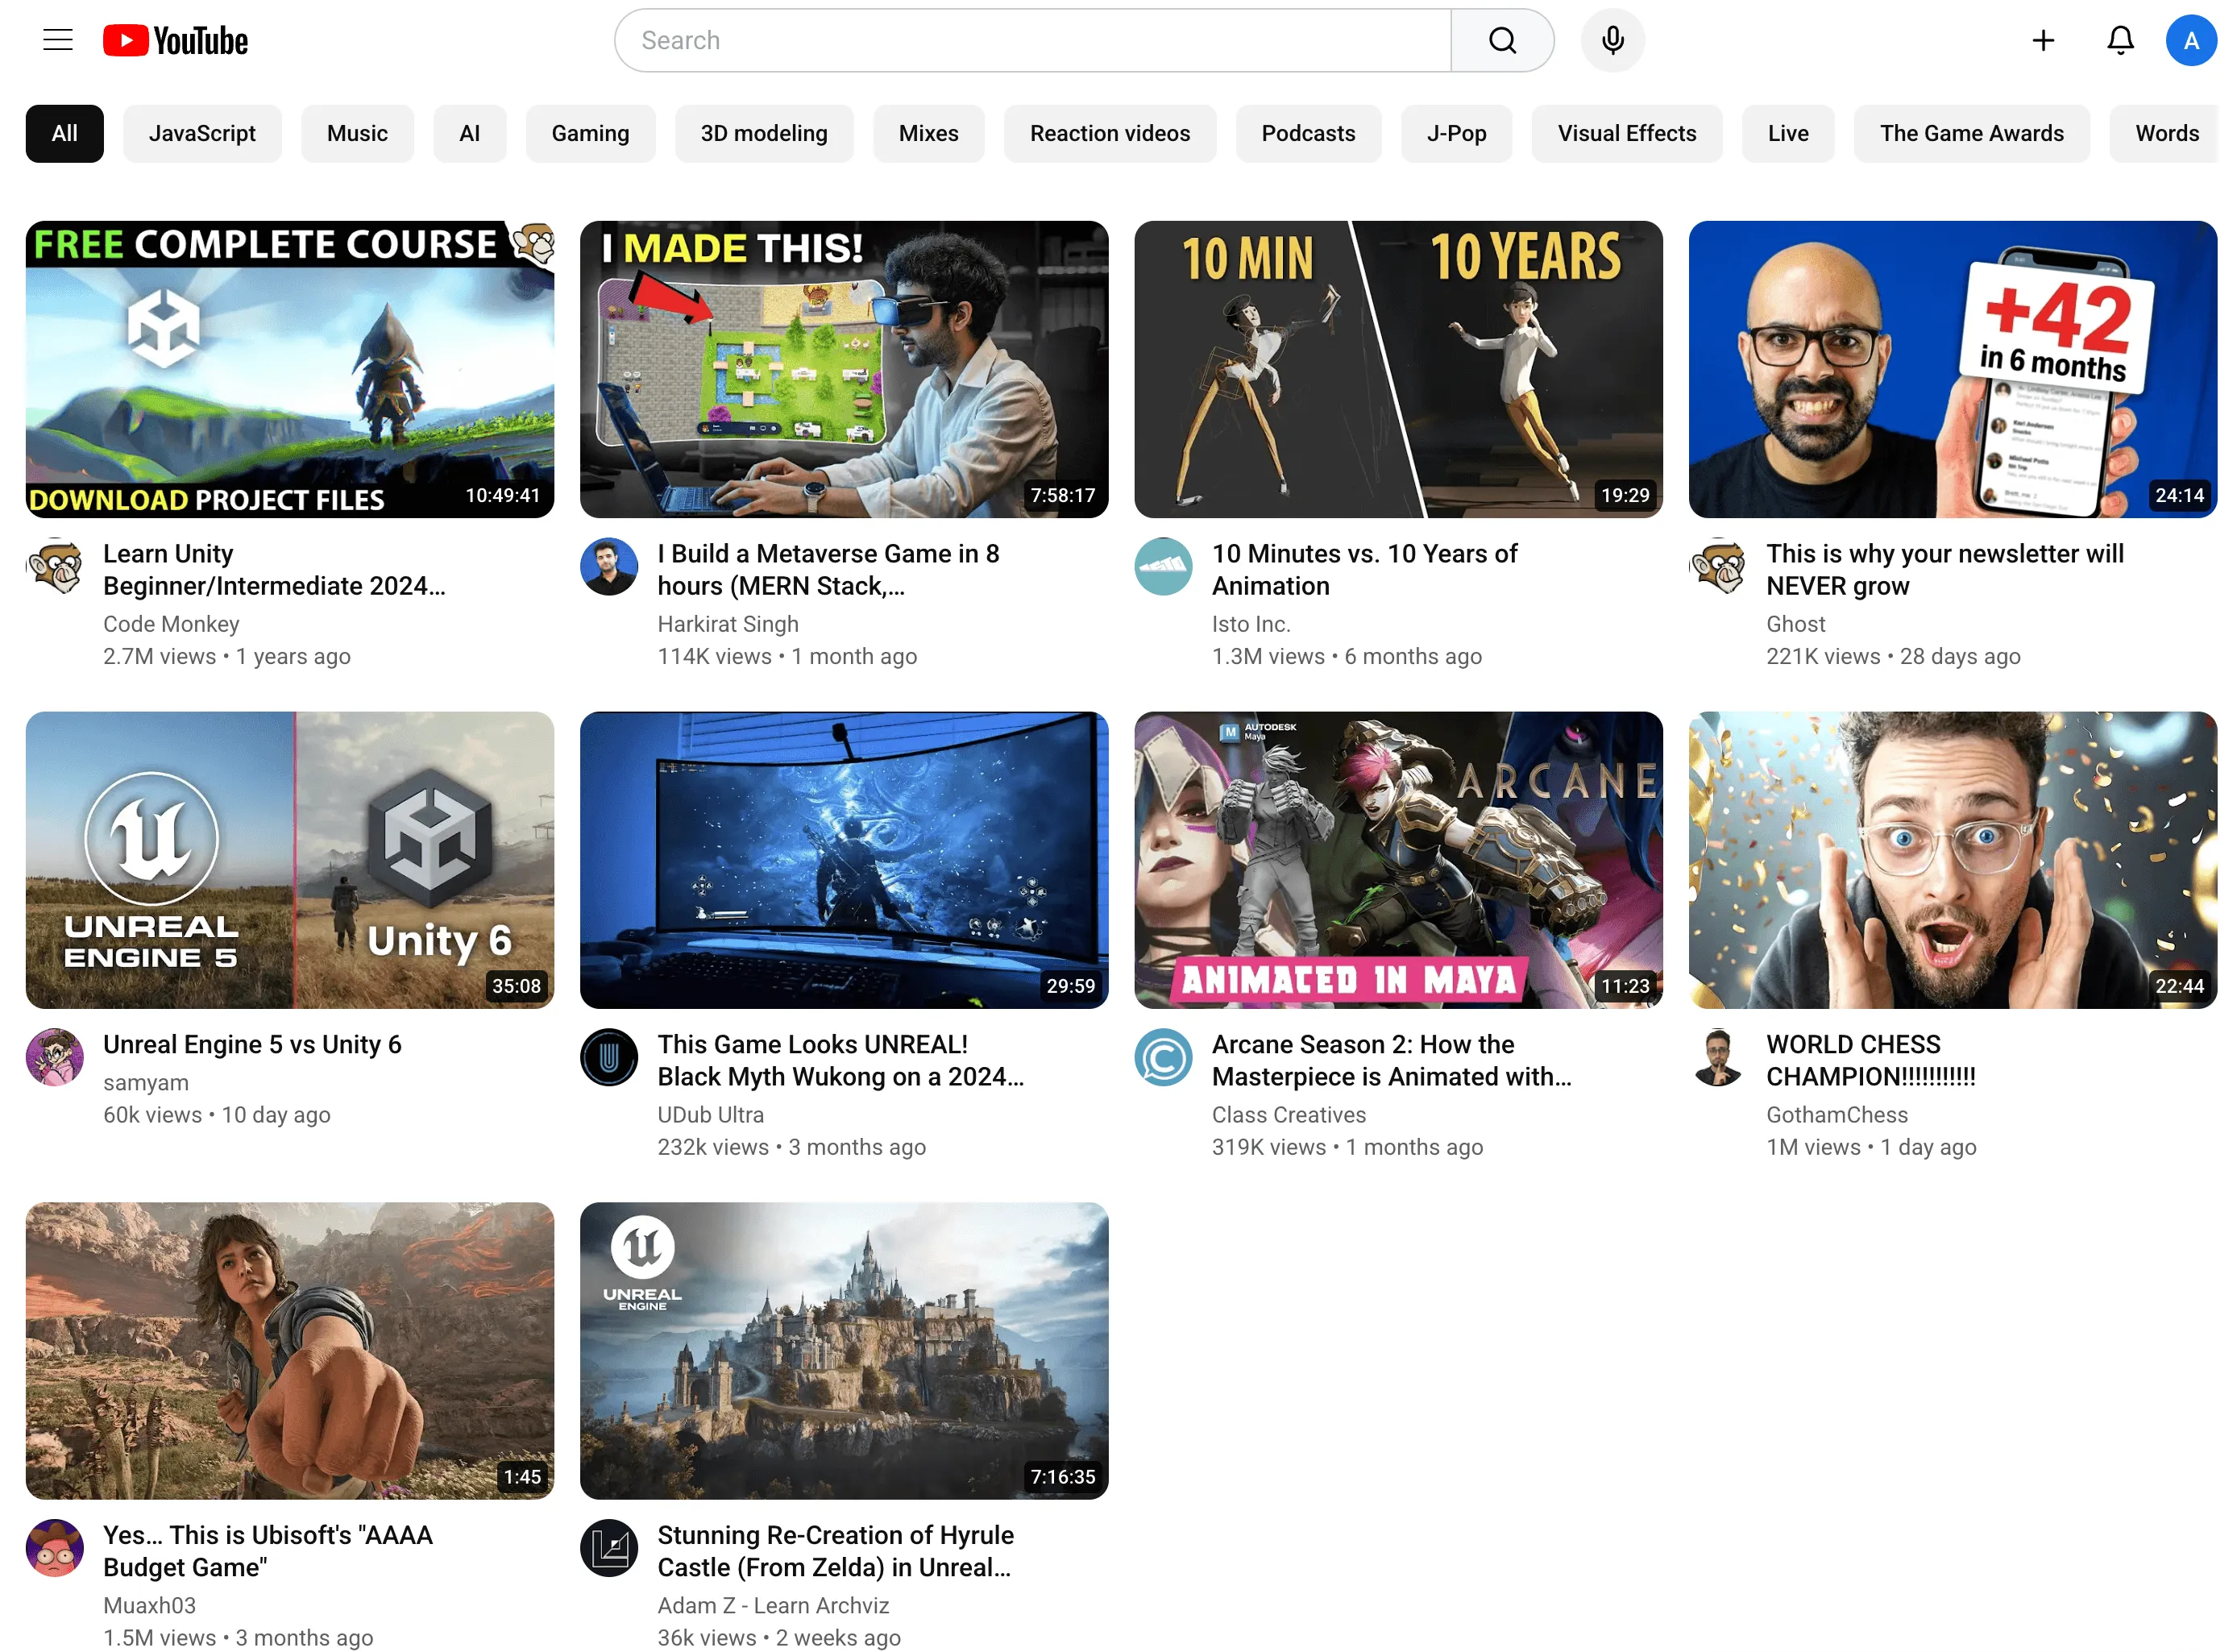Open the UDub Ultra channel name
Viewport: 2237px width, 1652px height.
pyautogui.click(x=710, y=1115)
